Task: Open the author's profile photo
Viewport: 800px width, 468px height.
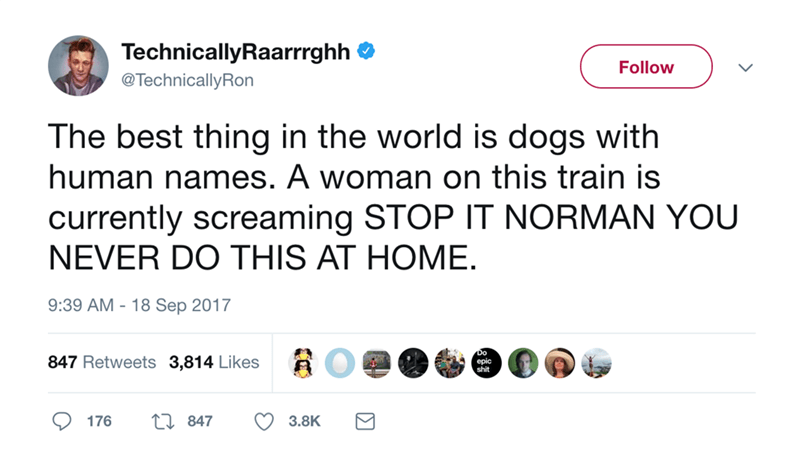Action: 79,67
